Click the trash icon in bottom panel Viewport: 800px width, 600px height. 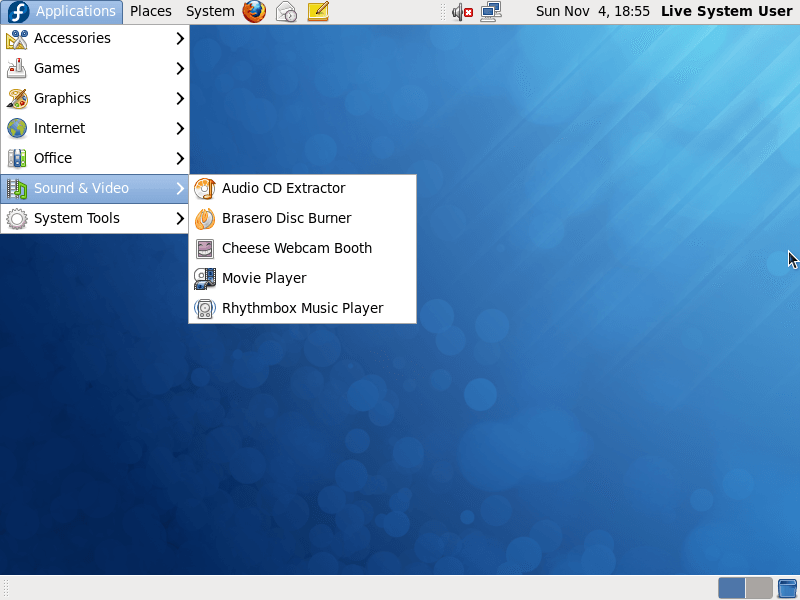tap(788, 588)
